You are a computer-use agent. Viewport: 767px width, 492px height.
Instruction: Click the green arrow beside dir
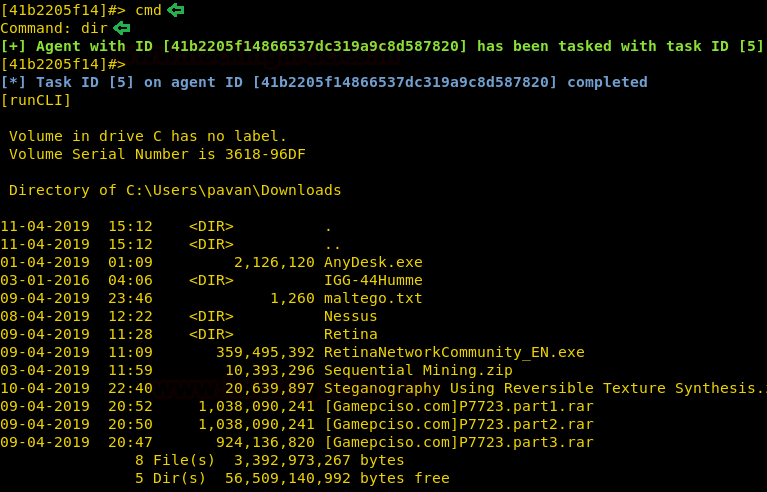121,28
